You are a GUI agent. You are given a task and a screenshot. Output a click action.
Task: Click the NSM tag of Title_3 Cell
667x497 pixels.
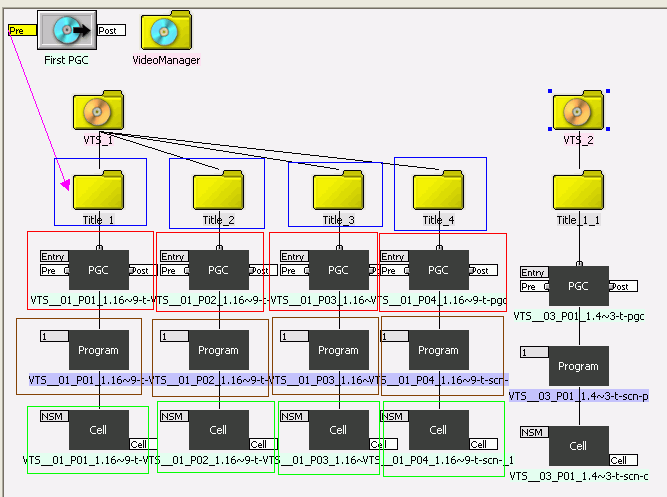pyautogui.click(x=294, y=416)
